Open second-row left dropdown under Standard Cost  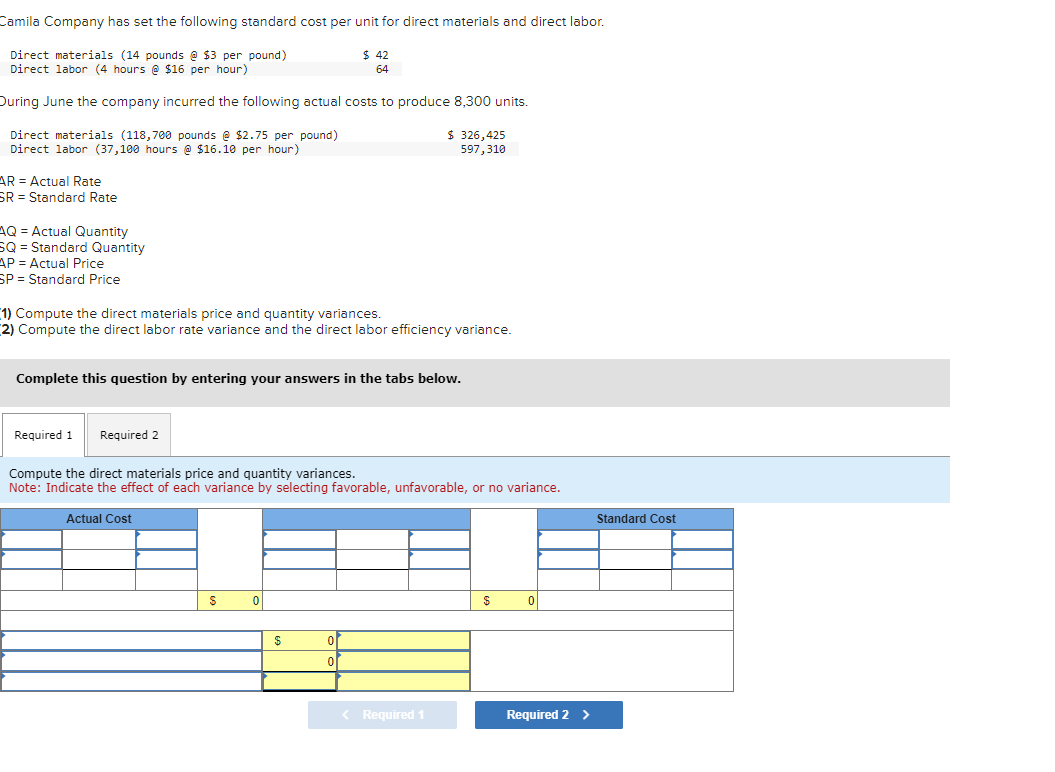click(x=569, y=559)
